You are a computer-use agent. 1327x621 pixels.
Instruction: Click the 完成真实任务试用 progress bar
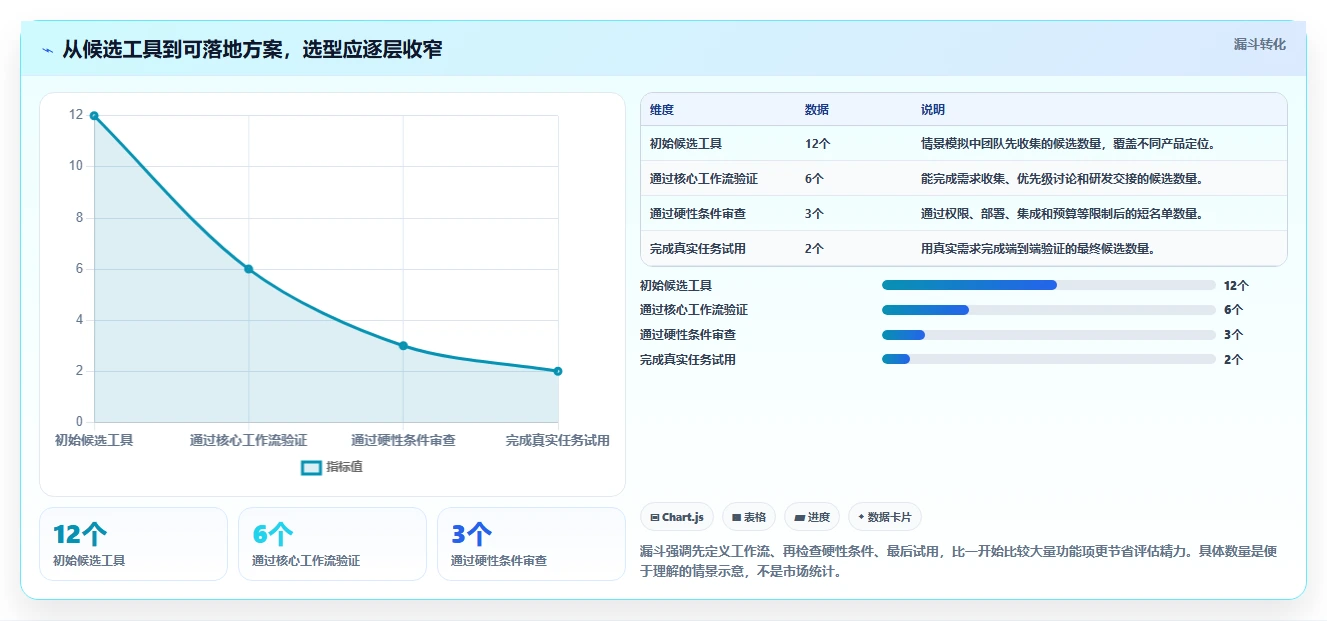click(x=1048, y=359)
